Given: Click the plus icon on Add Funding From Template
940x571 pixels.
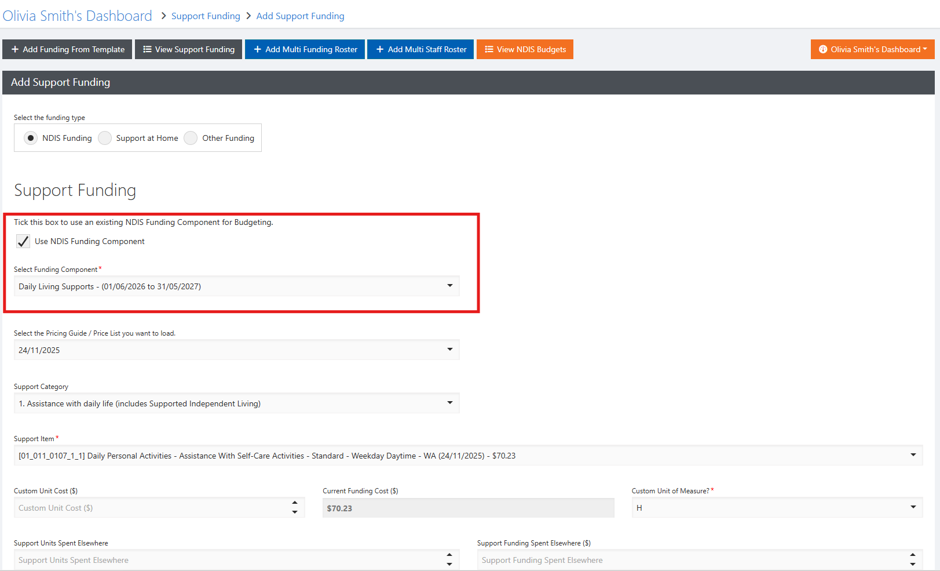Looking at the screenshot, I should click(x=15, y=49).
